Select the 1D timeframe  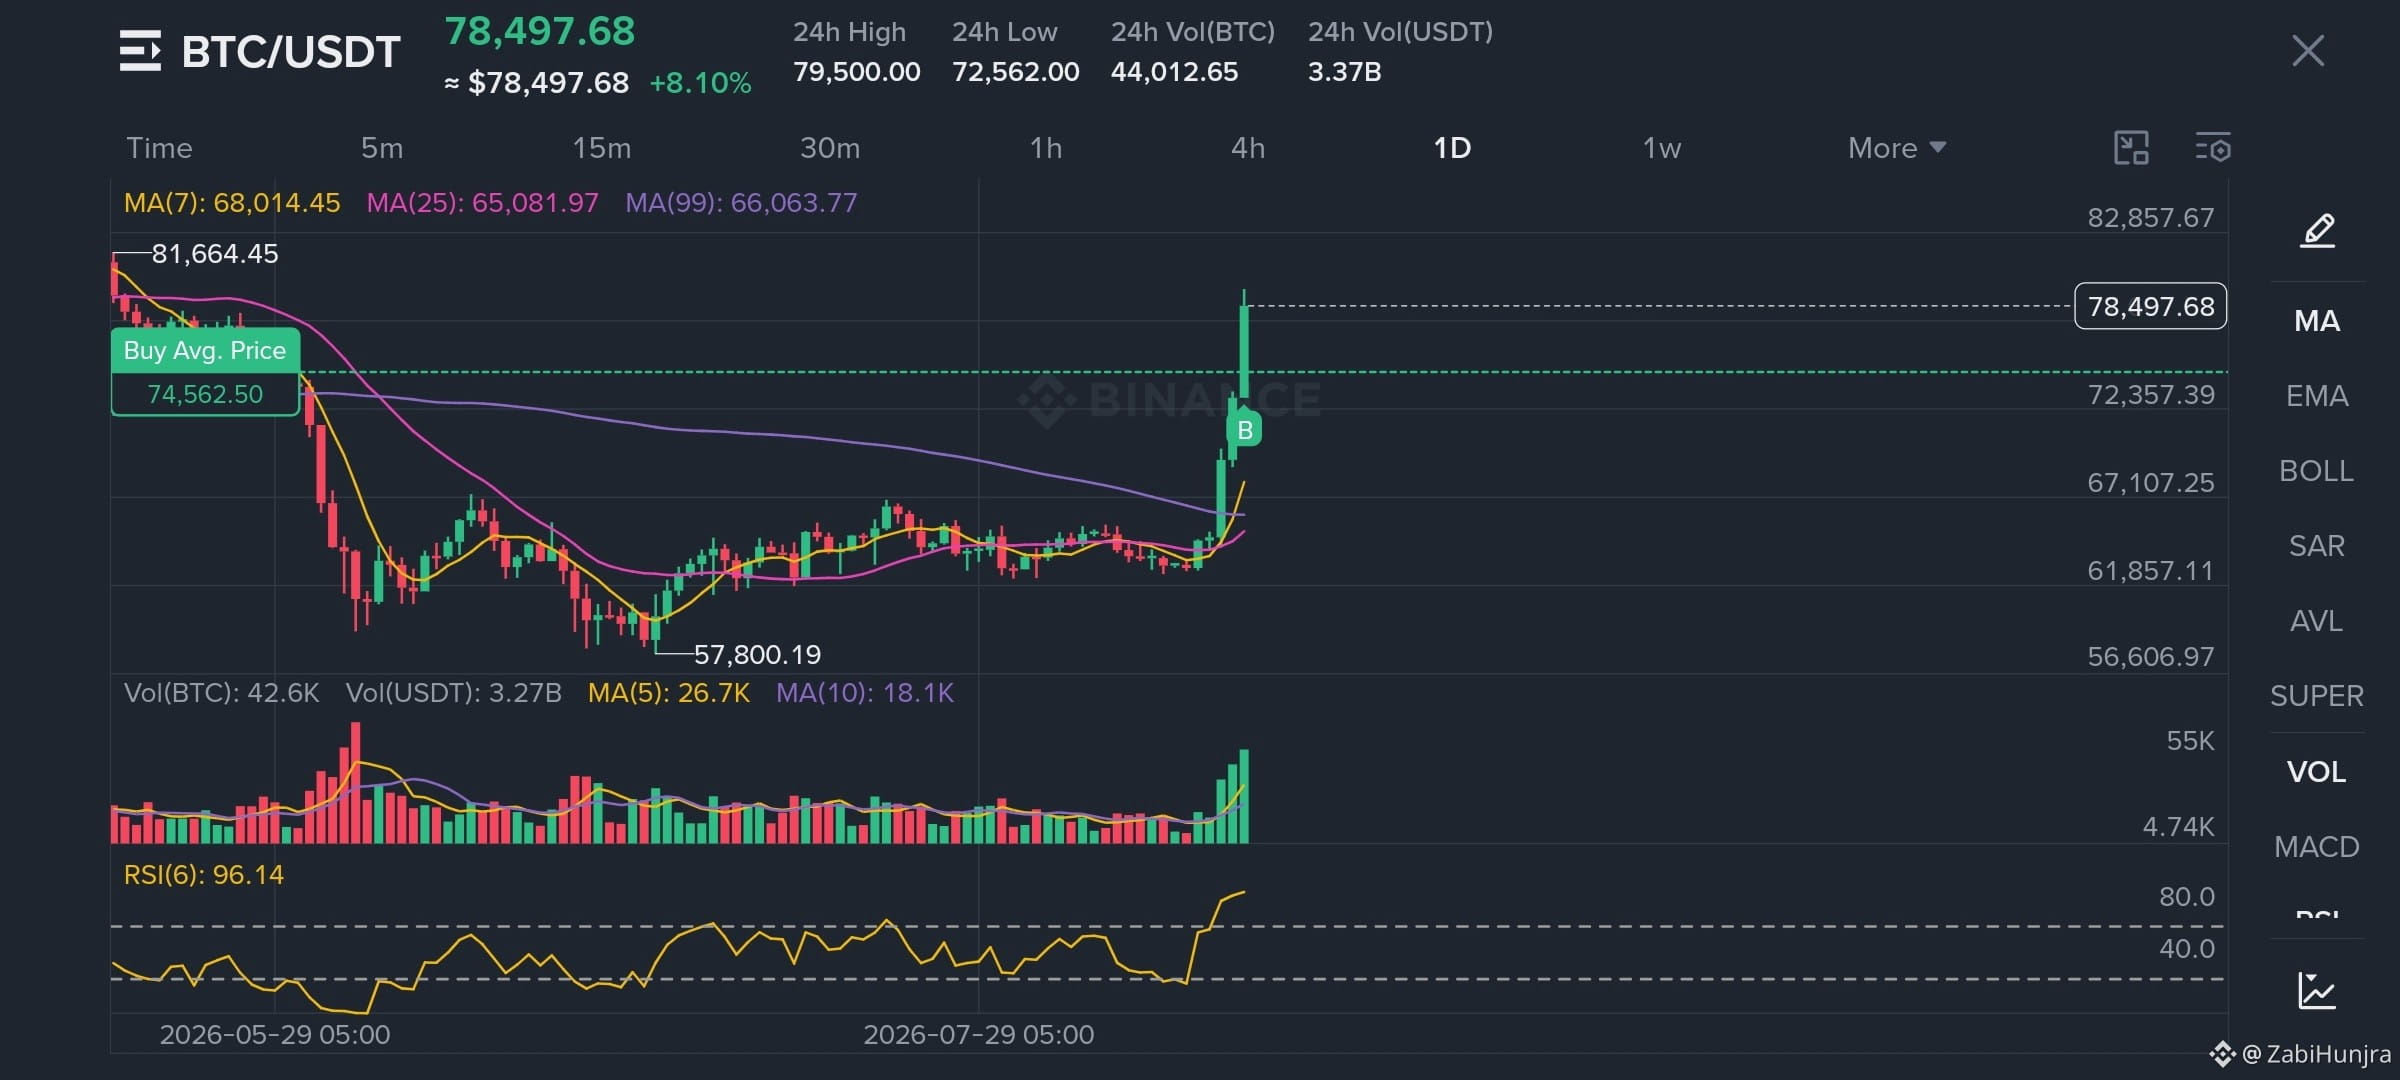(x=1452, y=148)
